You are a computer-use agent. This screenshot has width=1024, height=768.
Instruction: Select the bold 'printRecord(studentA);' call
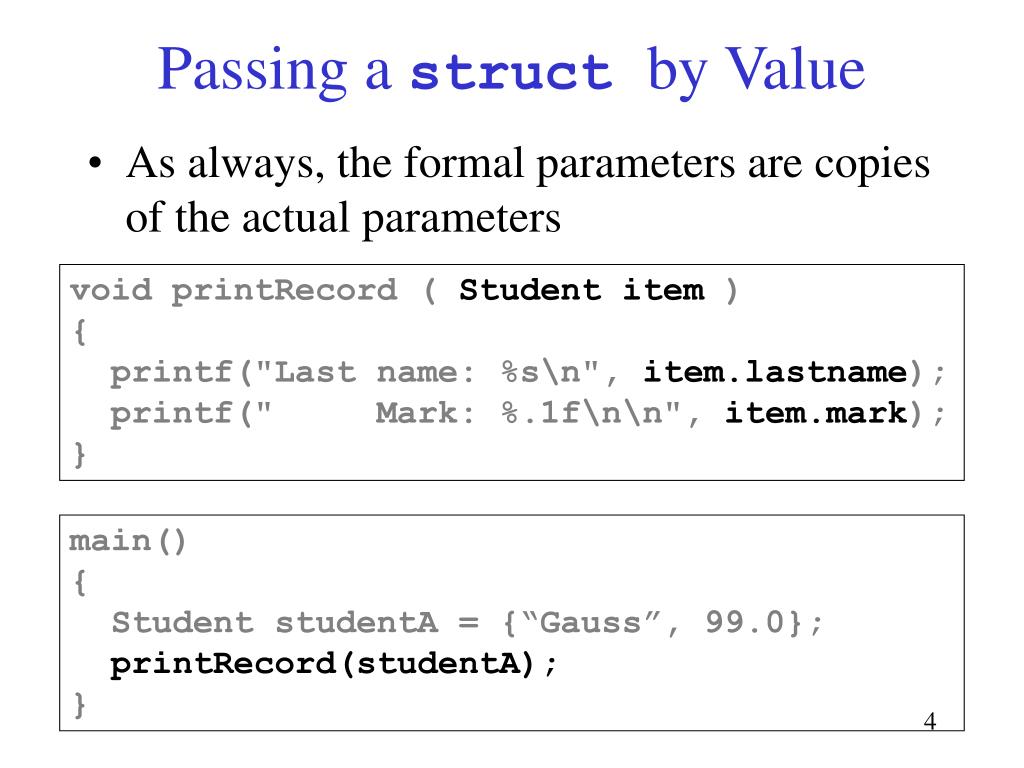pyautogui.click(x=333, y=664)
